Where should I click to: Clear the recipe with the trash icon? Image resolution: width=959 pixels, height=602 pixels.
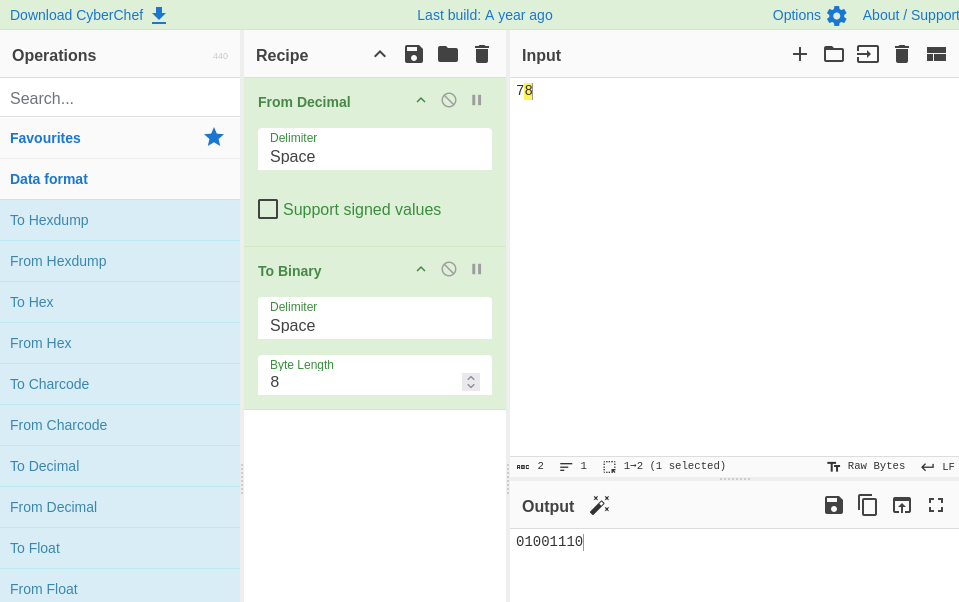(x=482, y=54)
